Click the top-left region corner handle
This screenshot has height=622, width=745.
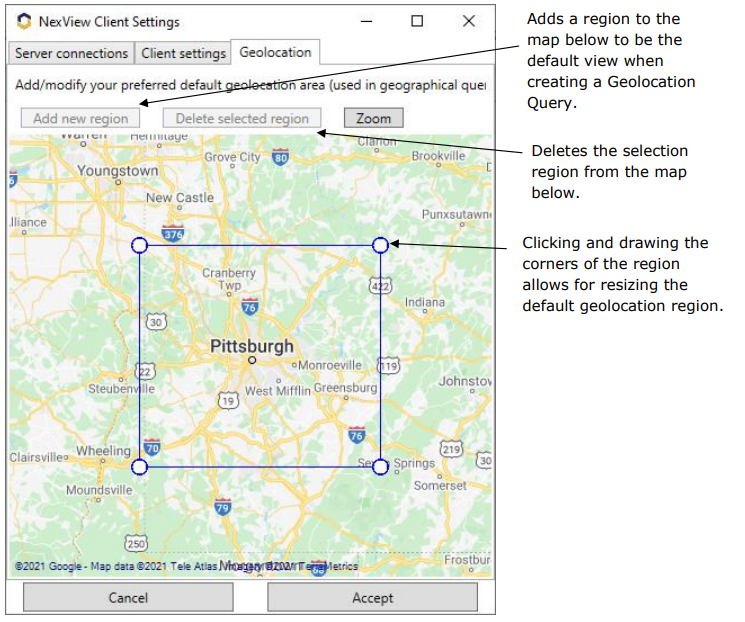[139, 245]
